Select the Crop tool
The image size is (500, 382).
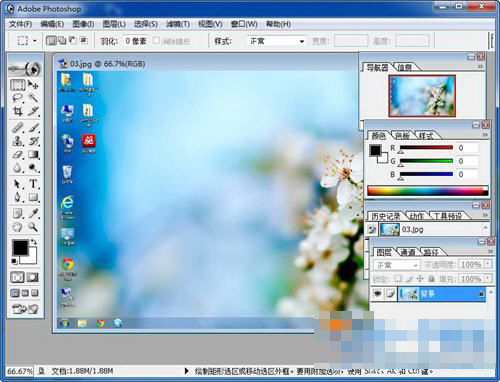pyautogui.click(x=17, y=111)
